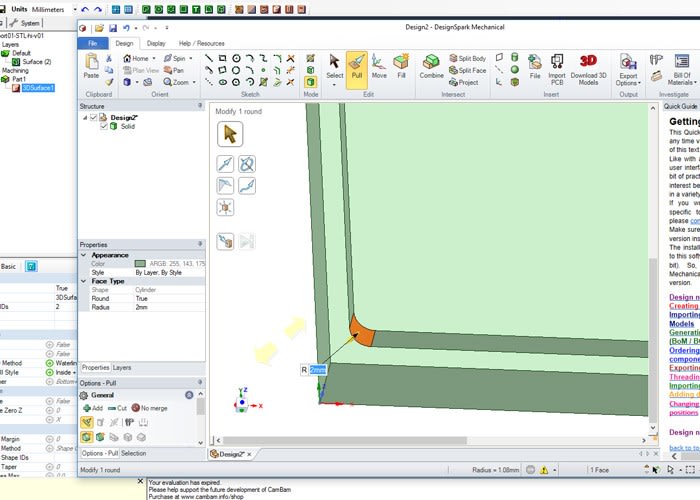Pick the Circle sketch tool
Image resolution: width=700 pixels, height=500 pixels.
[x=236, y=58]
